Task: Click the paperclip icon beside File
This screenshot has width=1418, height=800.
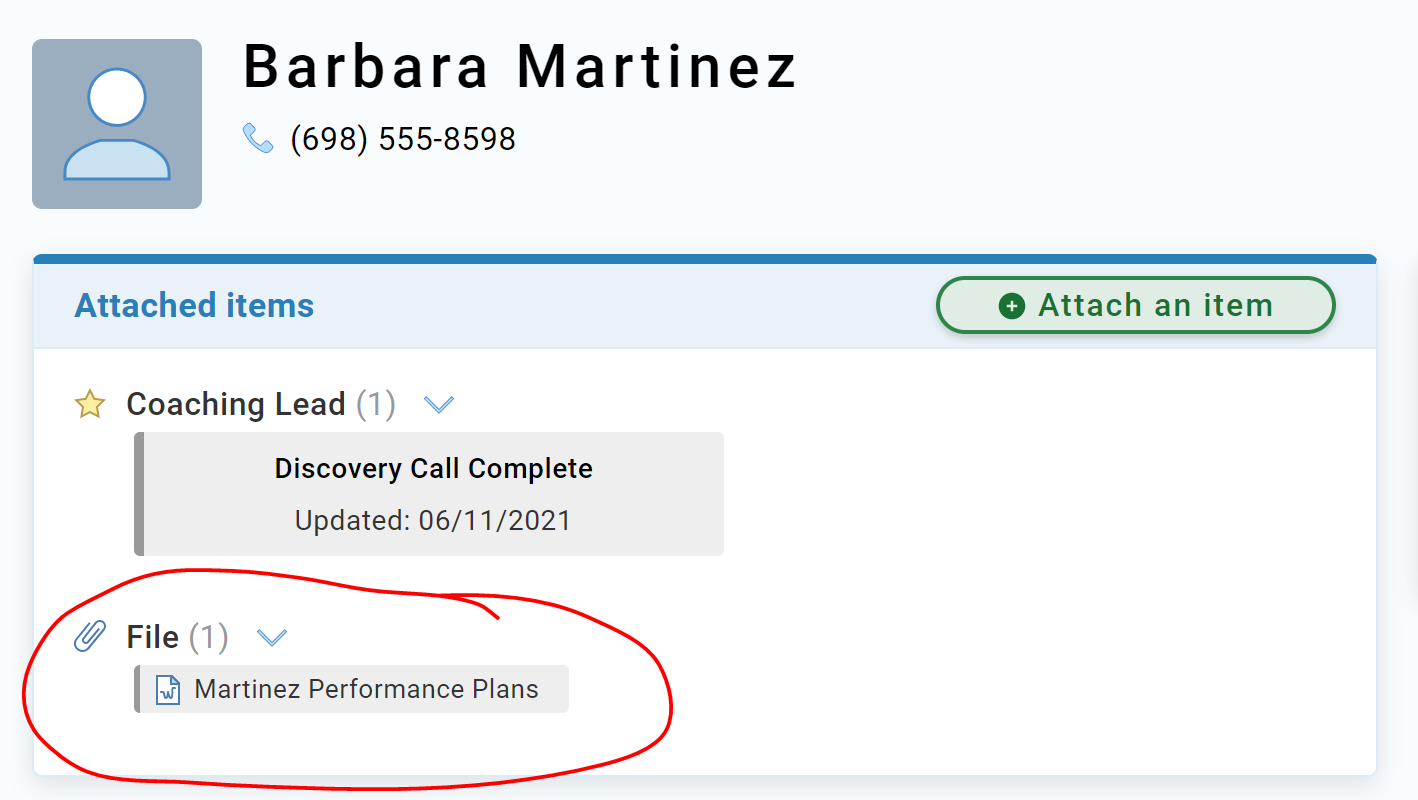Action: coord(90,636)
